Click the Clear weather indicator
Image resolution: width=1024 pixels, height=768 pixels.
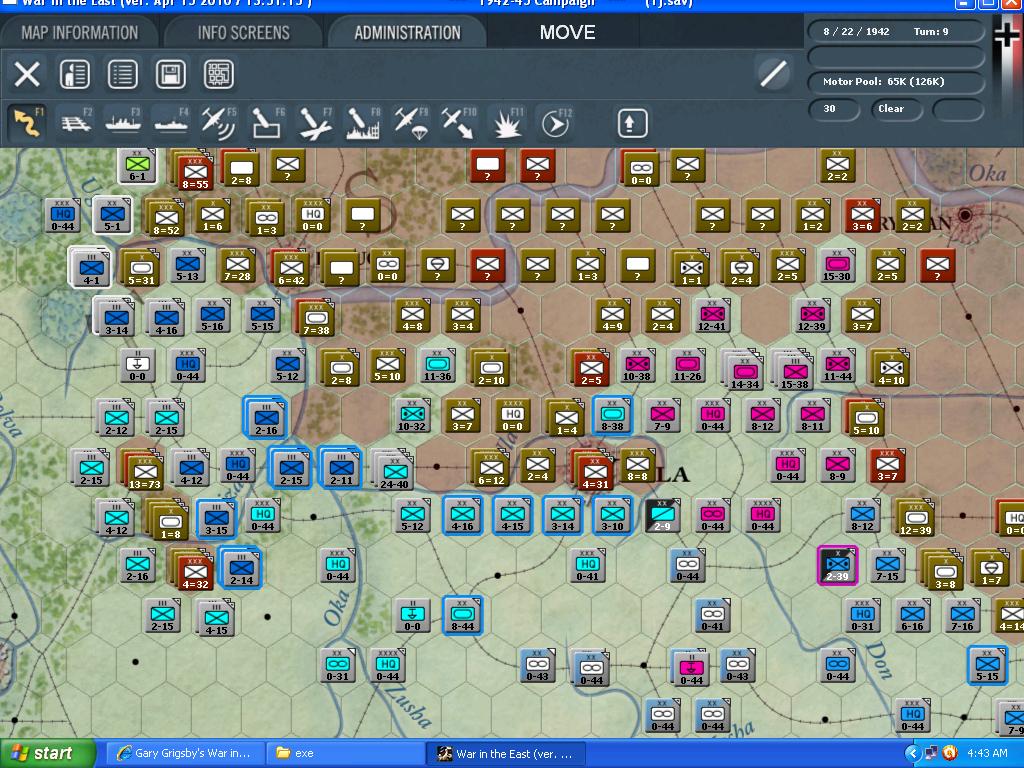pos(897,109)
